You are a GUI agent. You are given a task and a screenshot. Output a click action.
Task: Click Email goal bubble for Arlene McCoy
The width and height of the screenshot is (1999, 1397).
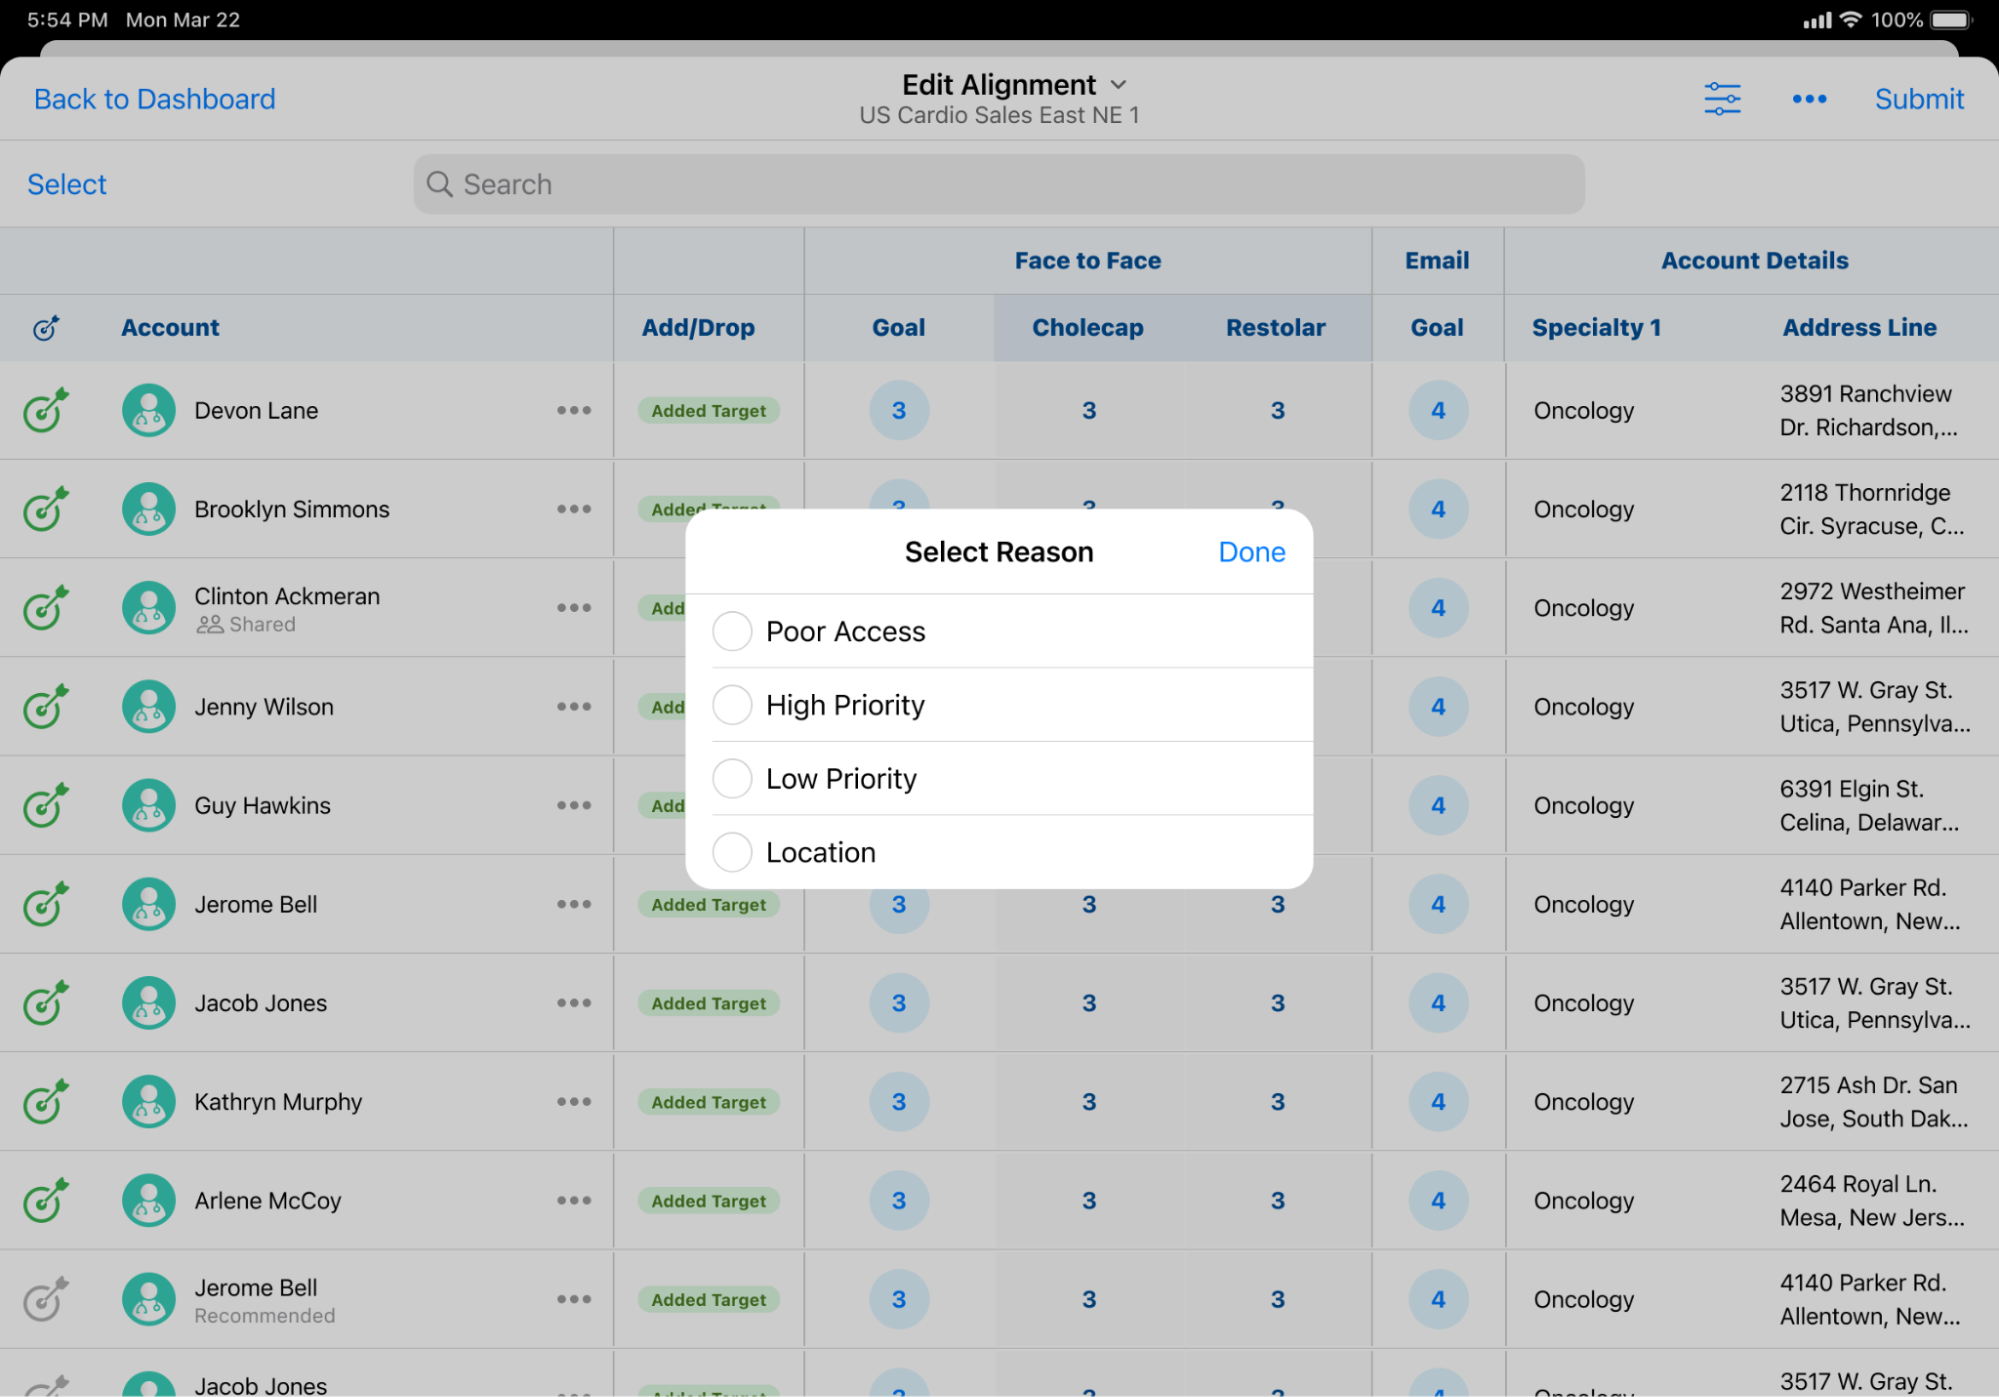tap(1438, 1200)
